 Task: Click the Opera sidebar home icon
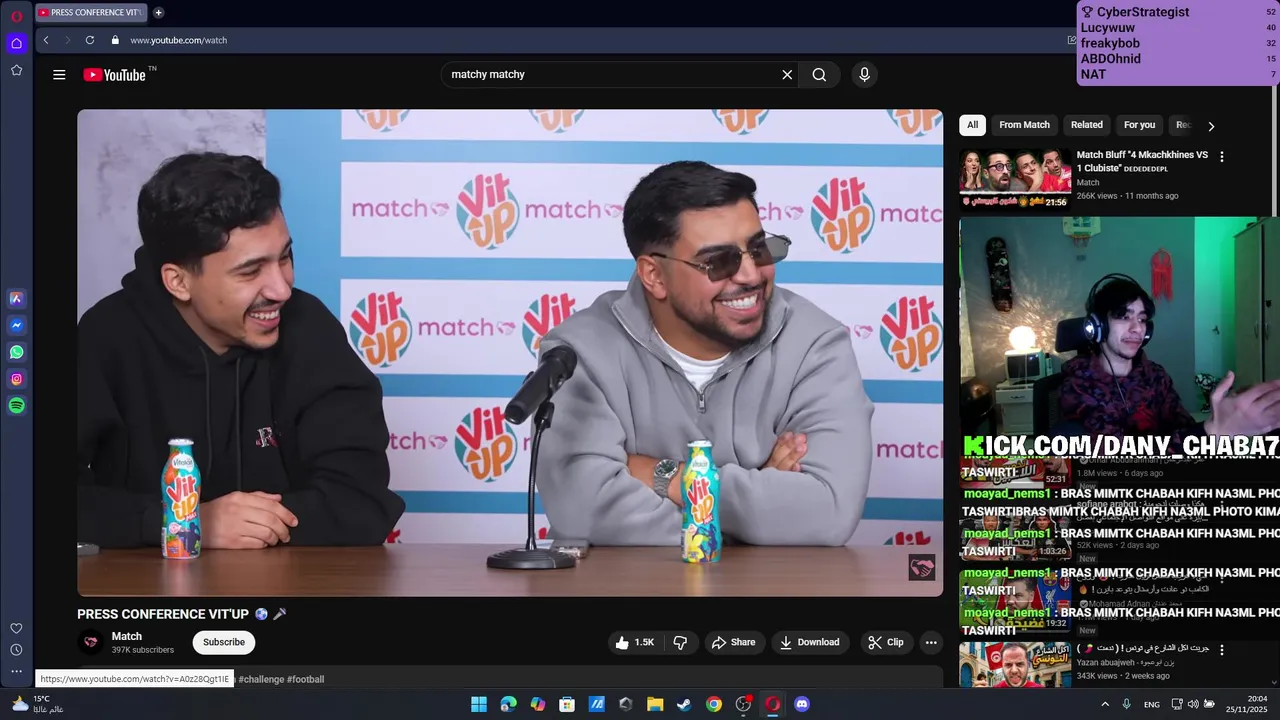tap(16, 43)
